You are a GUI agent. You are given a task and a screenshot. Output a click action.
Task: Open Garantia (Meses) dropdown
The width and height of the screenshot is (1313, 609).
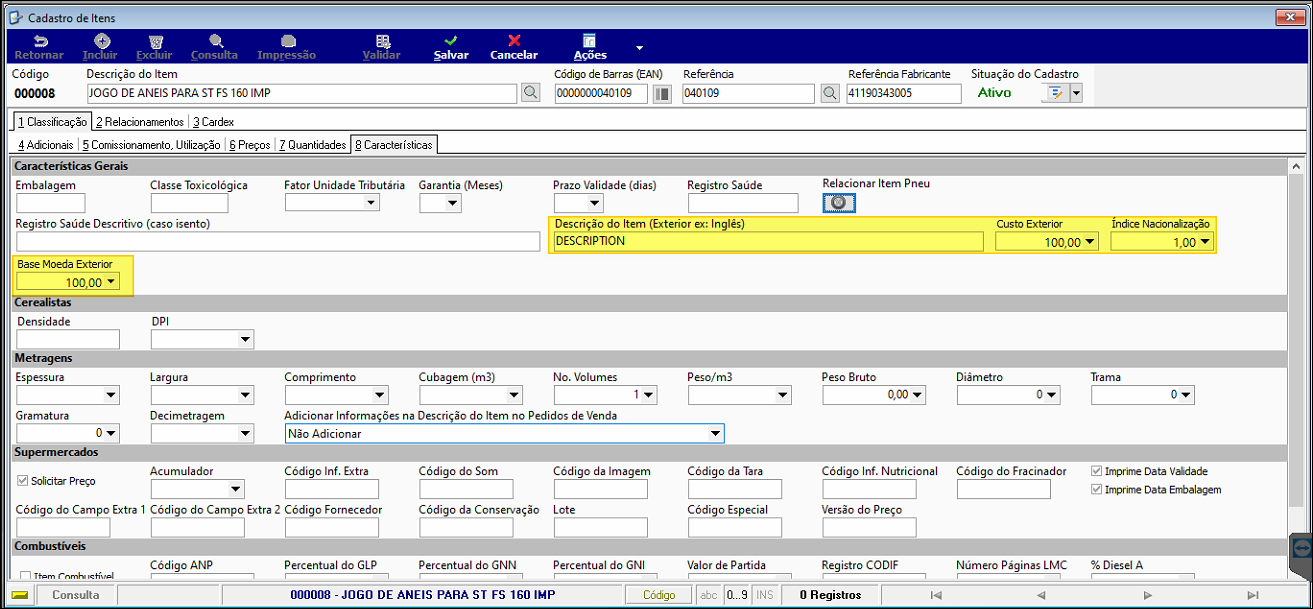(452, 203)
